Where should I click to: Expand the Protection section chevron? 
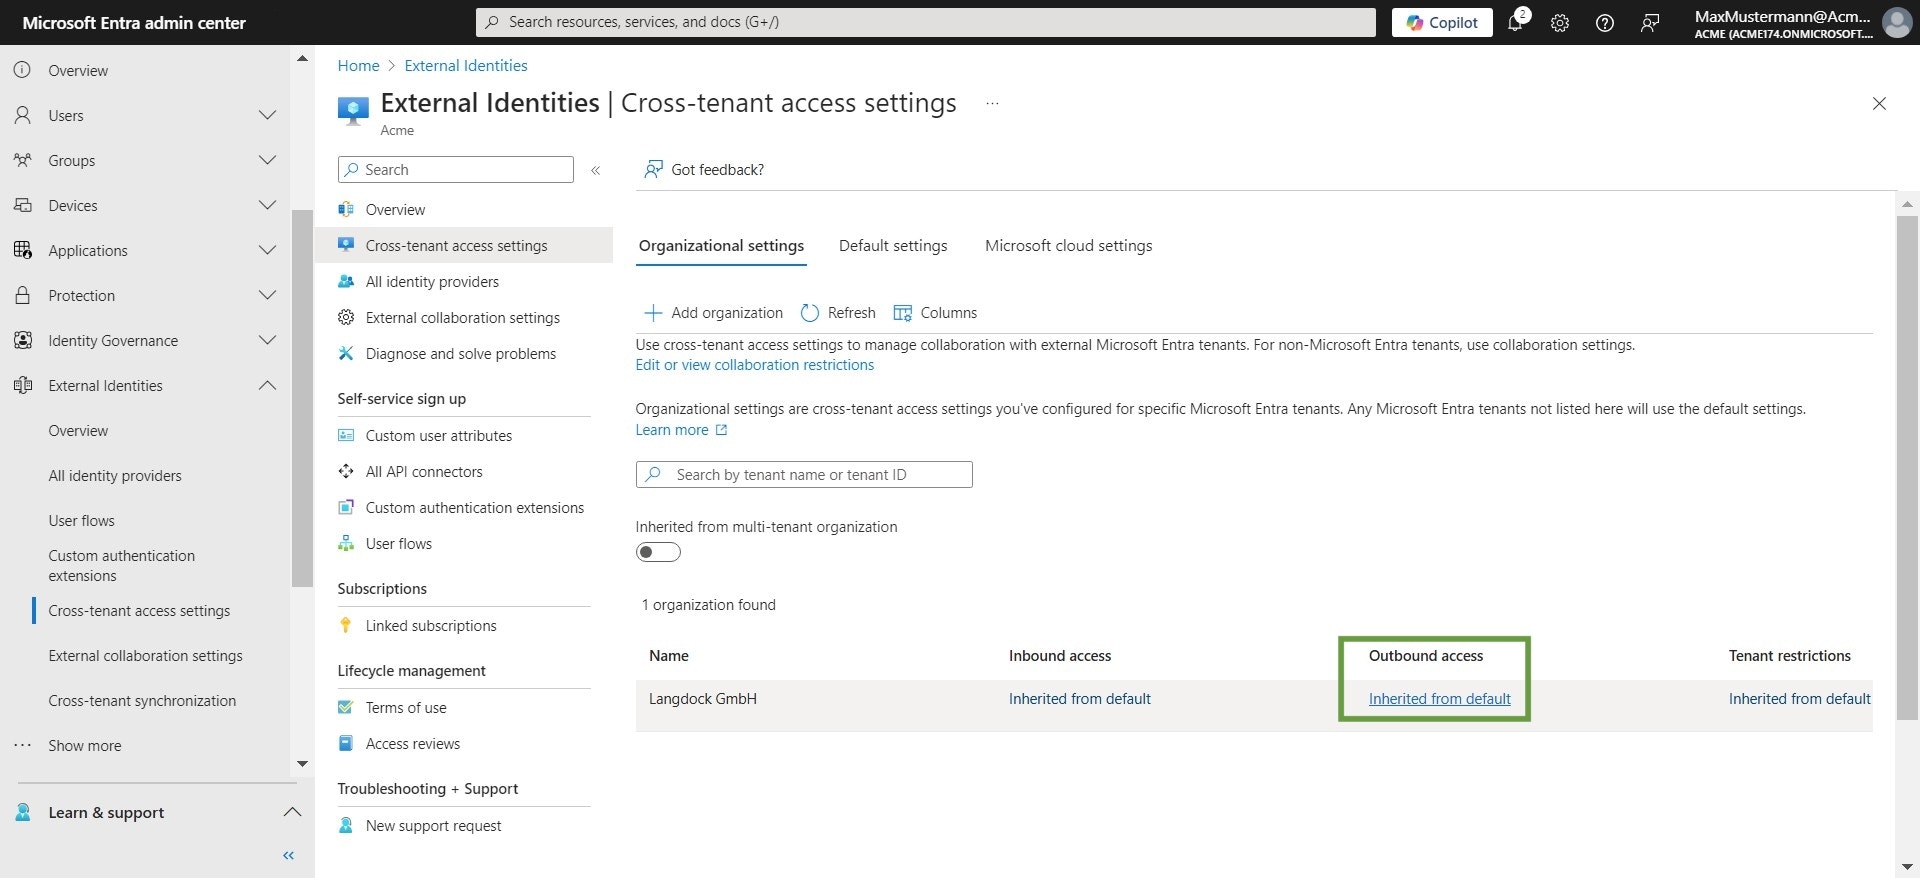267,295
